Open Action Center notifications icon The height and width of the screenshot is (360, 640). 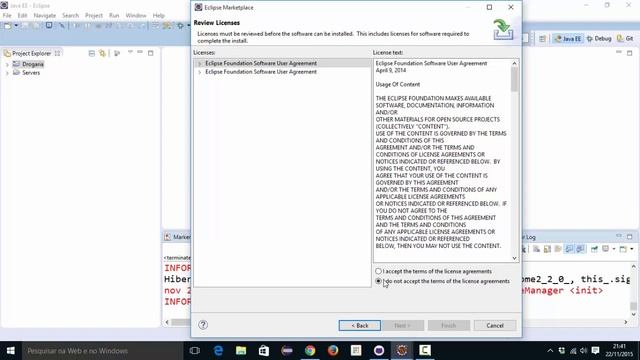click(x=596, y=351)
